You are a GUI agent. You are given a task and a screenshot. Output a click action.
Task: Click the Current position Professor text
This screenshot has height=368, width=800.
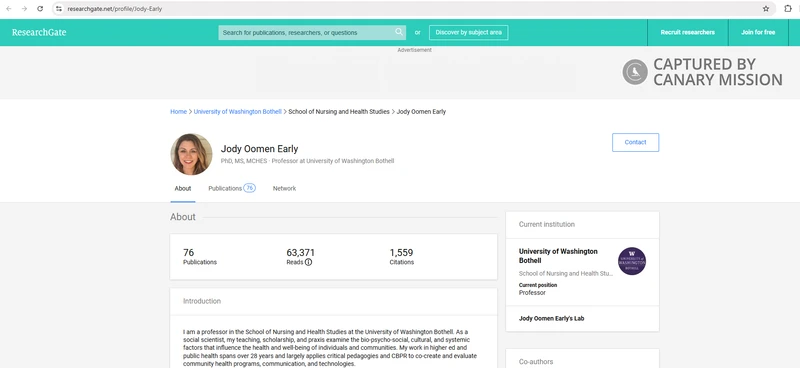(538, 289)
